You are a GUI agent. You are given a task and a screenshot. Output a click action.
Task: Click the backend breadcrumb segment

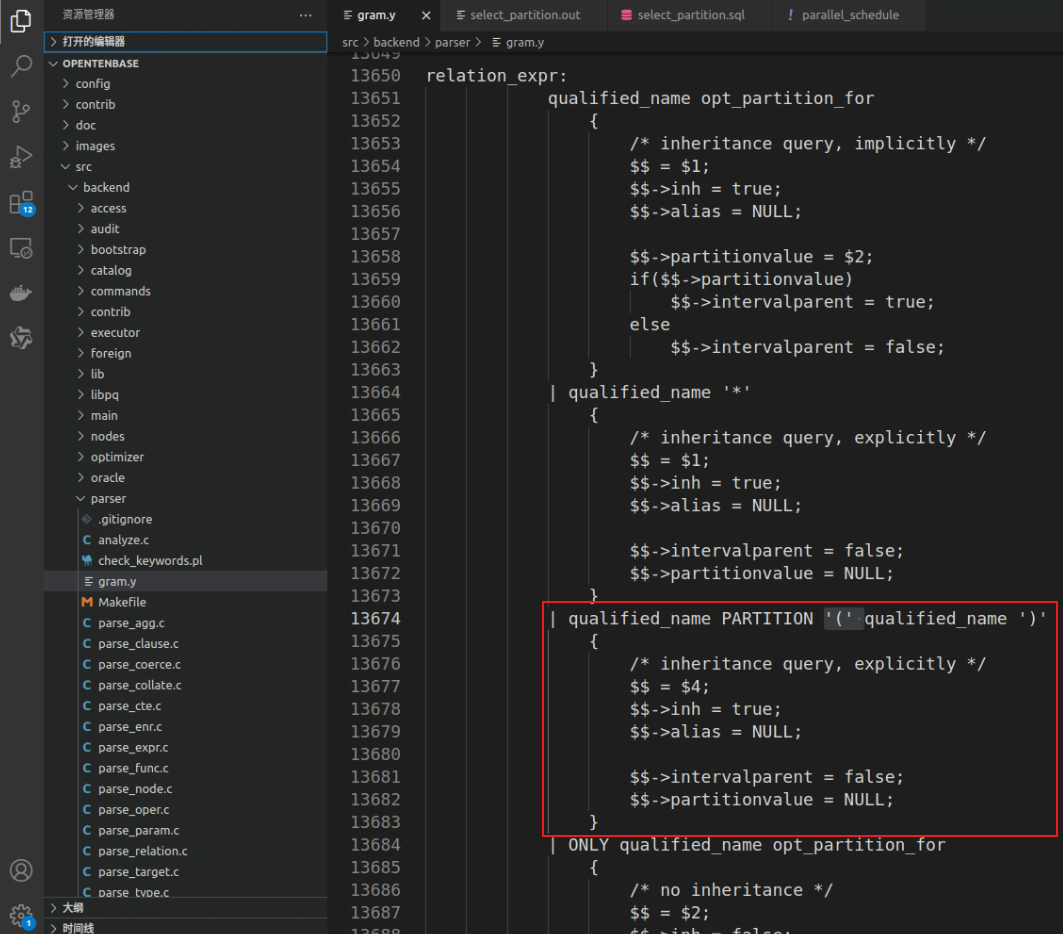(x=396, y=42)
